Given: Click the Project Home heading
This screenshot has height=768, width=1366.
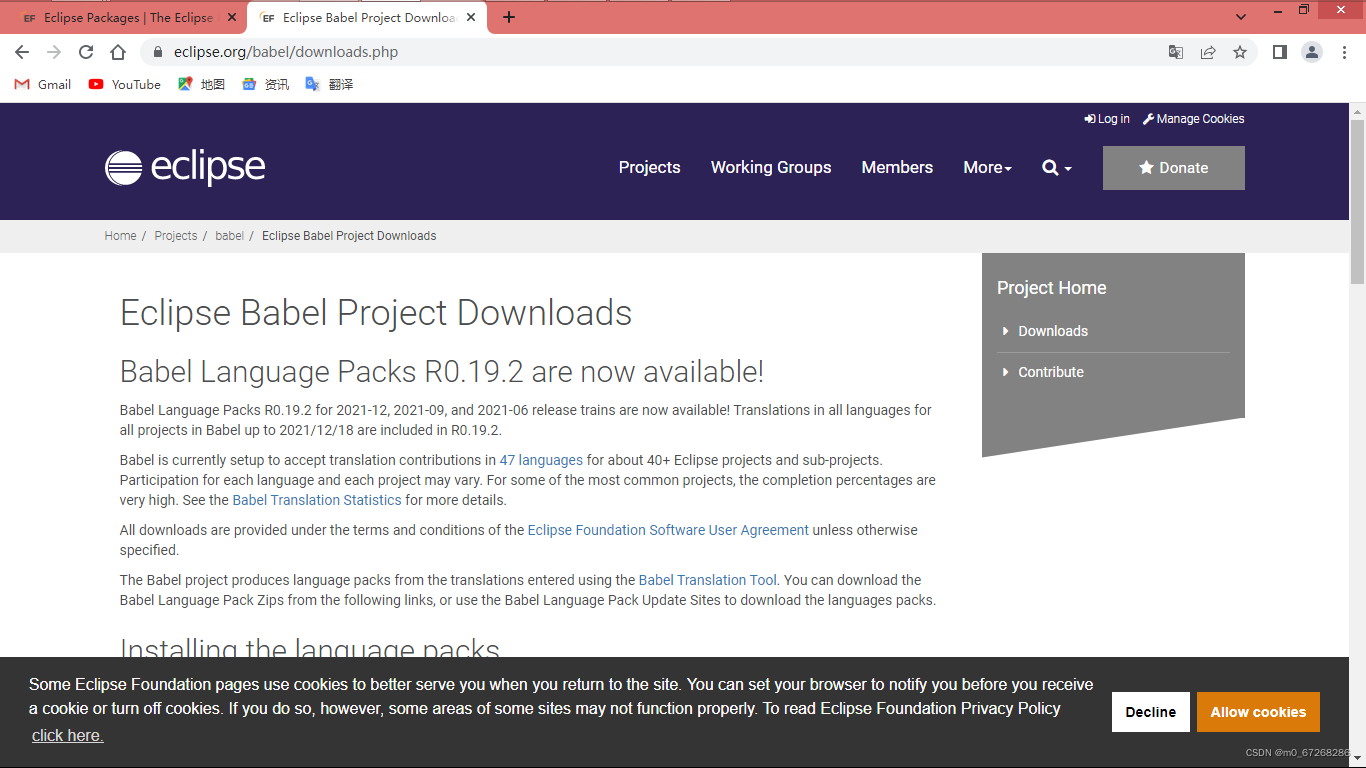Looking at the screenshot, I should click(1052, 288).
